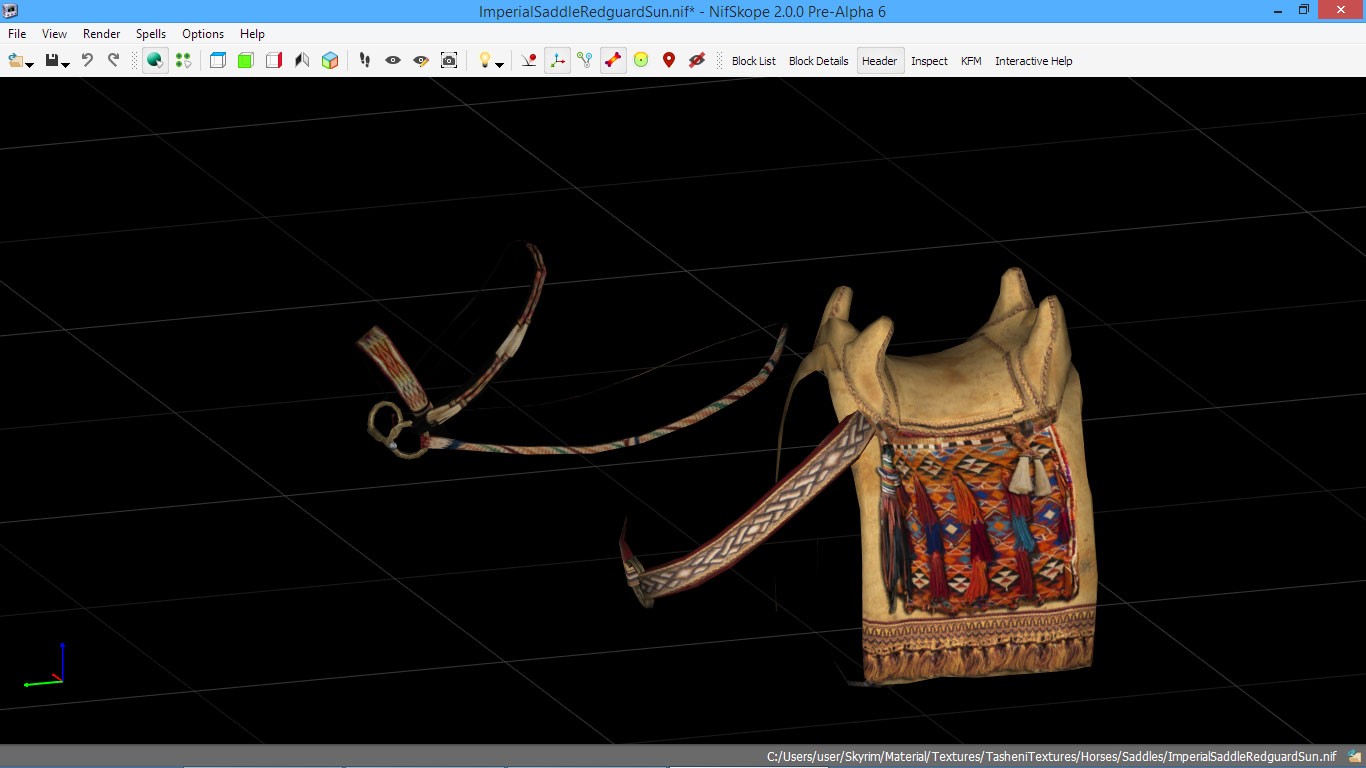Screen dimensions: 1366x768
Task: Click the red map marker icon
Action: 669,61
